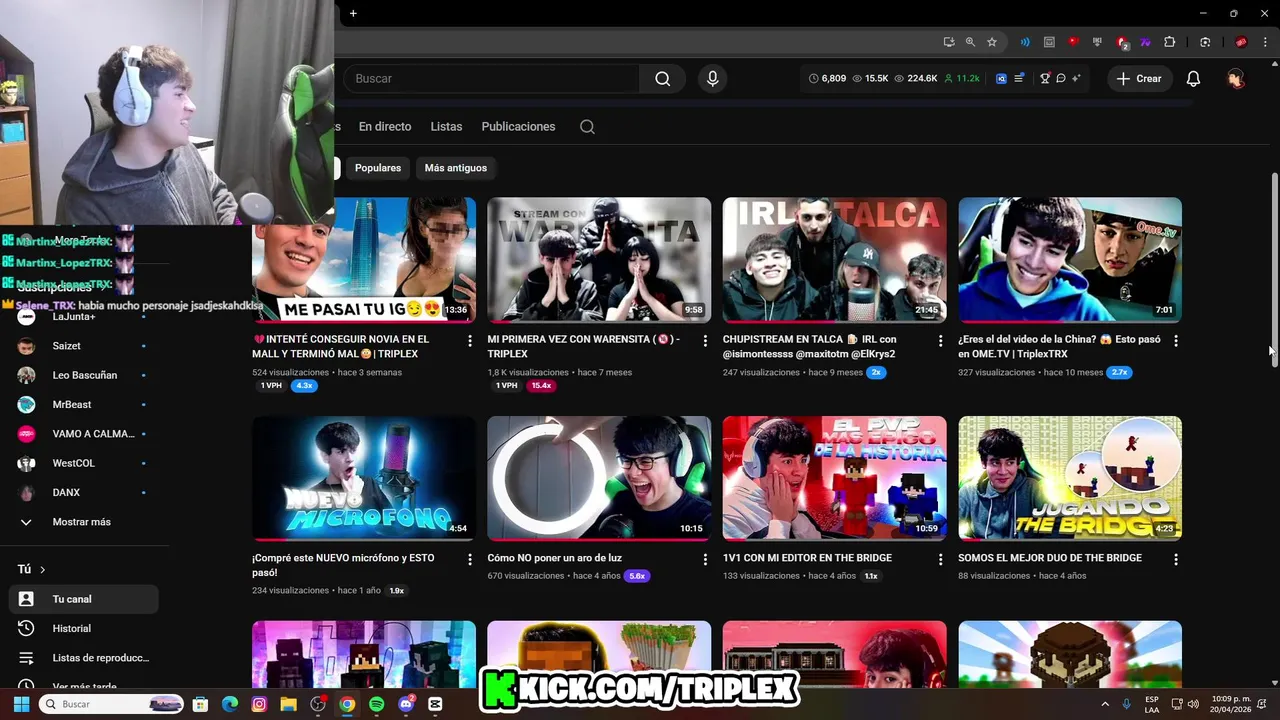The width and height of the screenshot is (1280, 720).
Task: Switch to Publicaciones tab
Action: tap(518, 127)
